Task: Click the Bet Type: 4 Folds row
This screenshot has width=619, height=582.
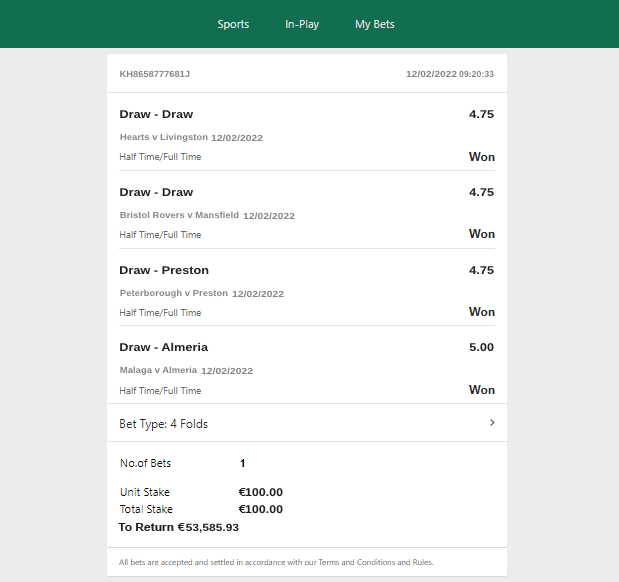Action: [307, 423]
